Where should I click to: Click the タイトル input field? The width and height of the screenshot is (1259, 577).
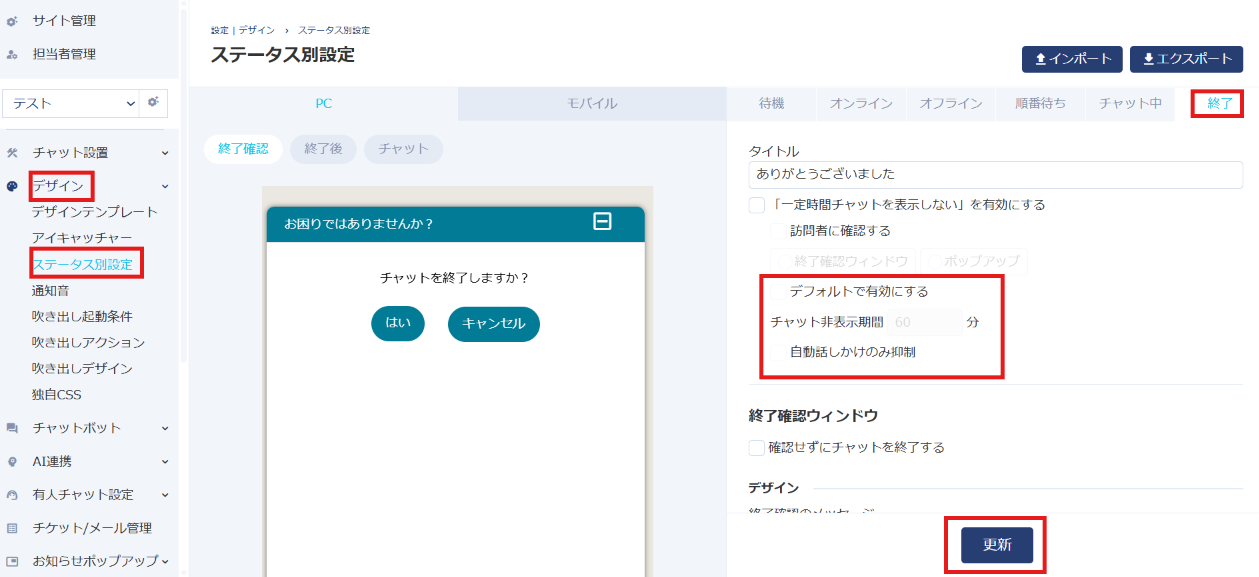[996, 175]
